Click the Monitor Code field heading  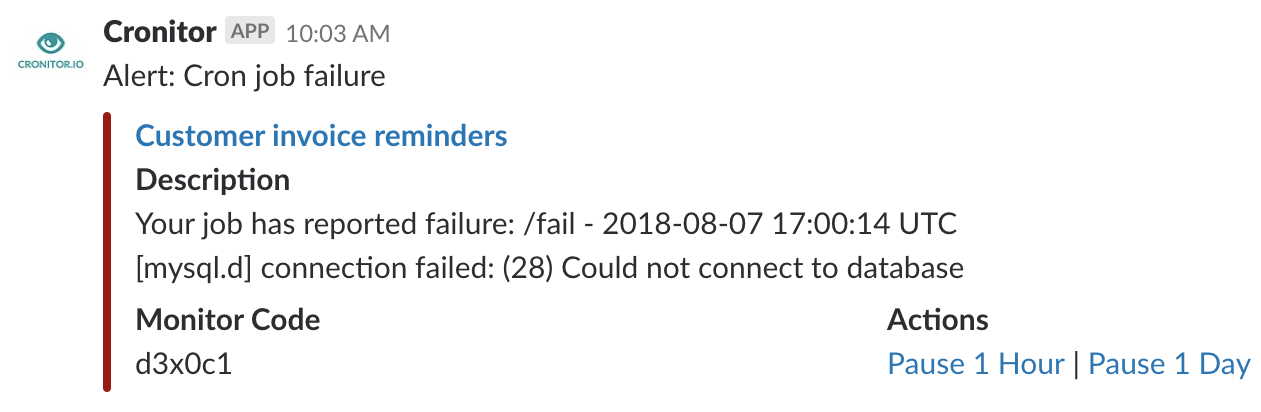coord(227,320)
